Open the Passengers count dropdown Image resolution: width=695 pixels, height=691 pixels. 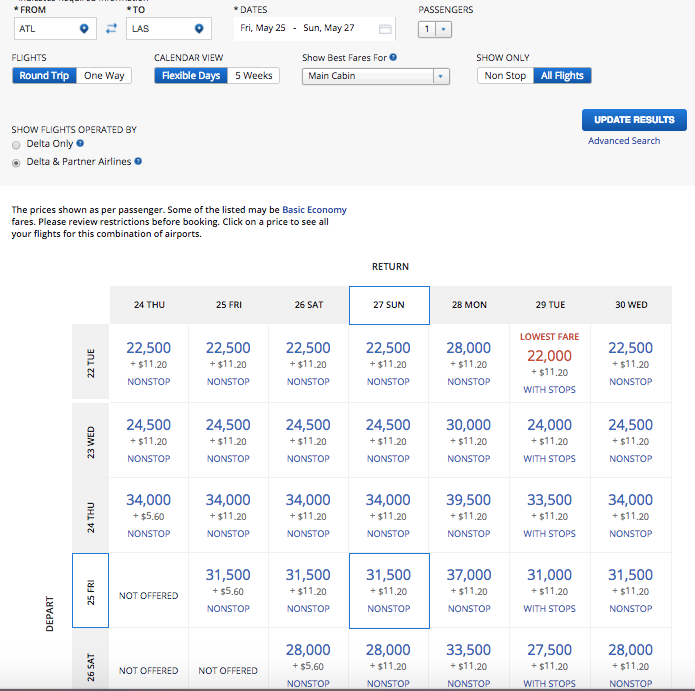(x=436, y=30)
